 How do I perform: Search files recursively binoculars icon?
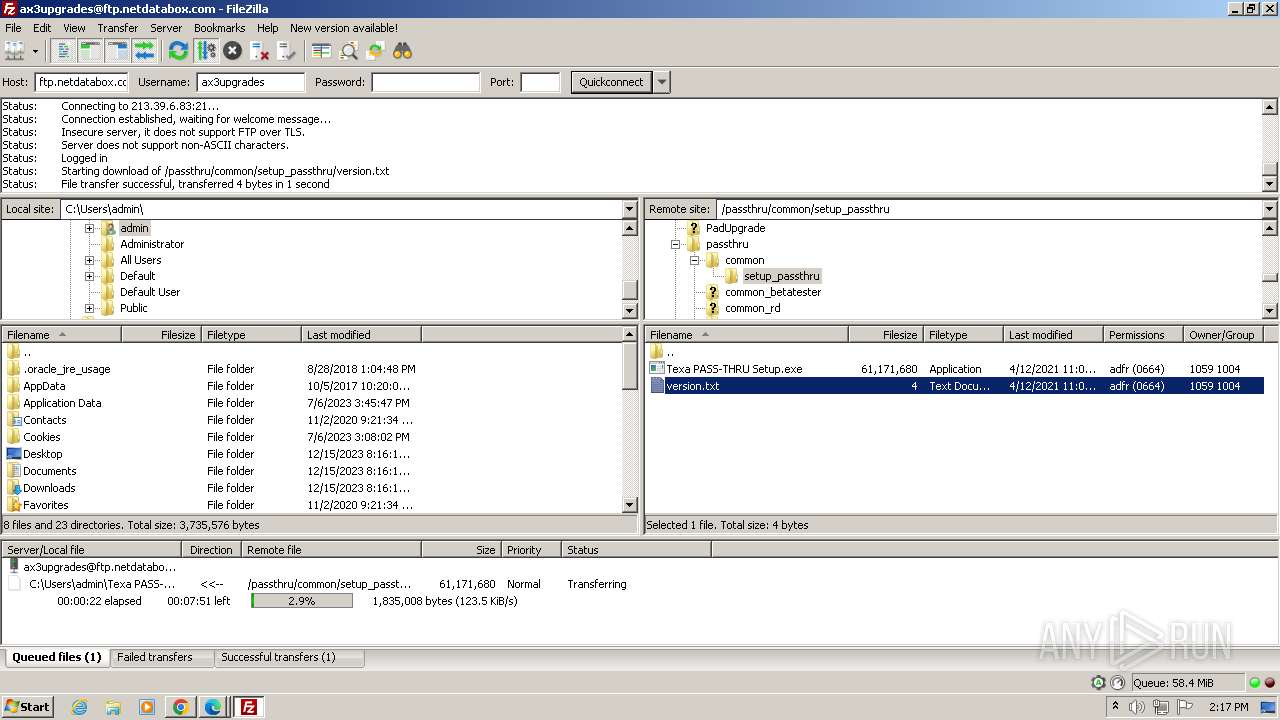pyautogui.click(x=402, y=50)
